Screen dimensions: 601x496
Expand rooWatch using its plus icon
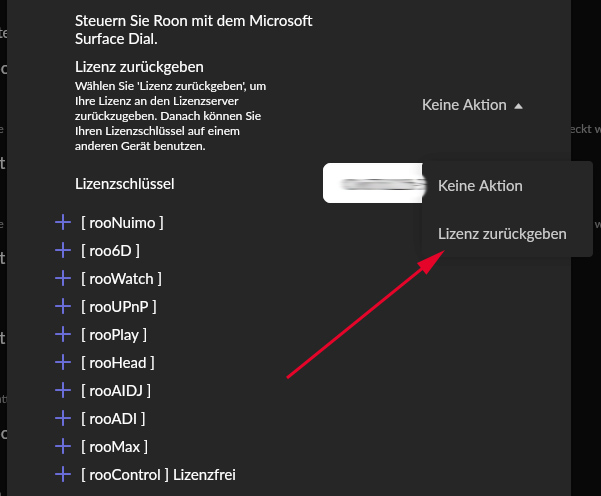[63, 278]
